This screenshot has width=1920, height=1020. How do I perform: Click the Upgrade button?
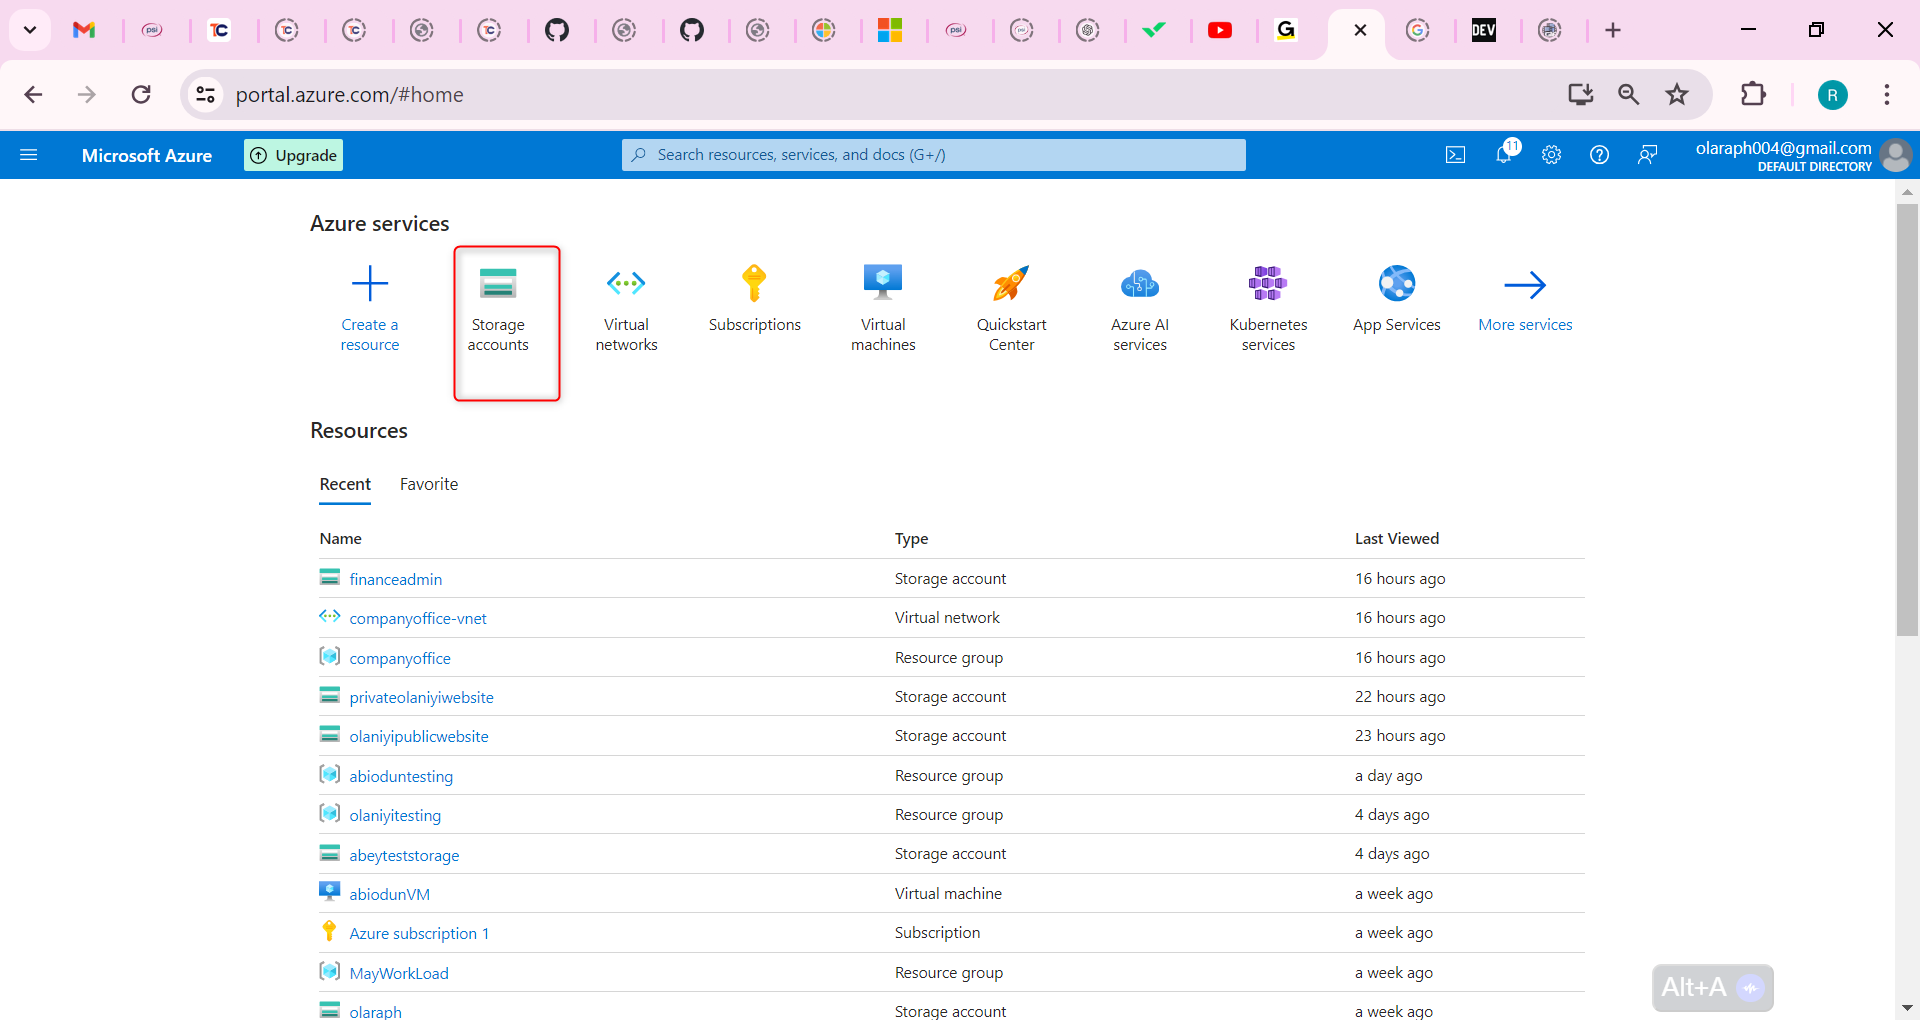point(292,155)
